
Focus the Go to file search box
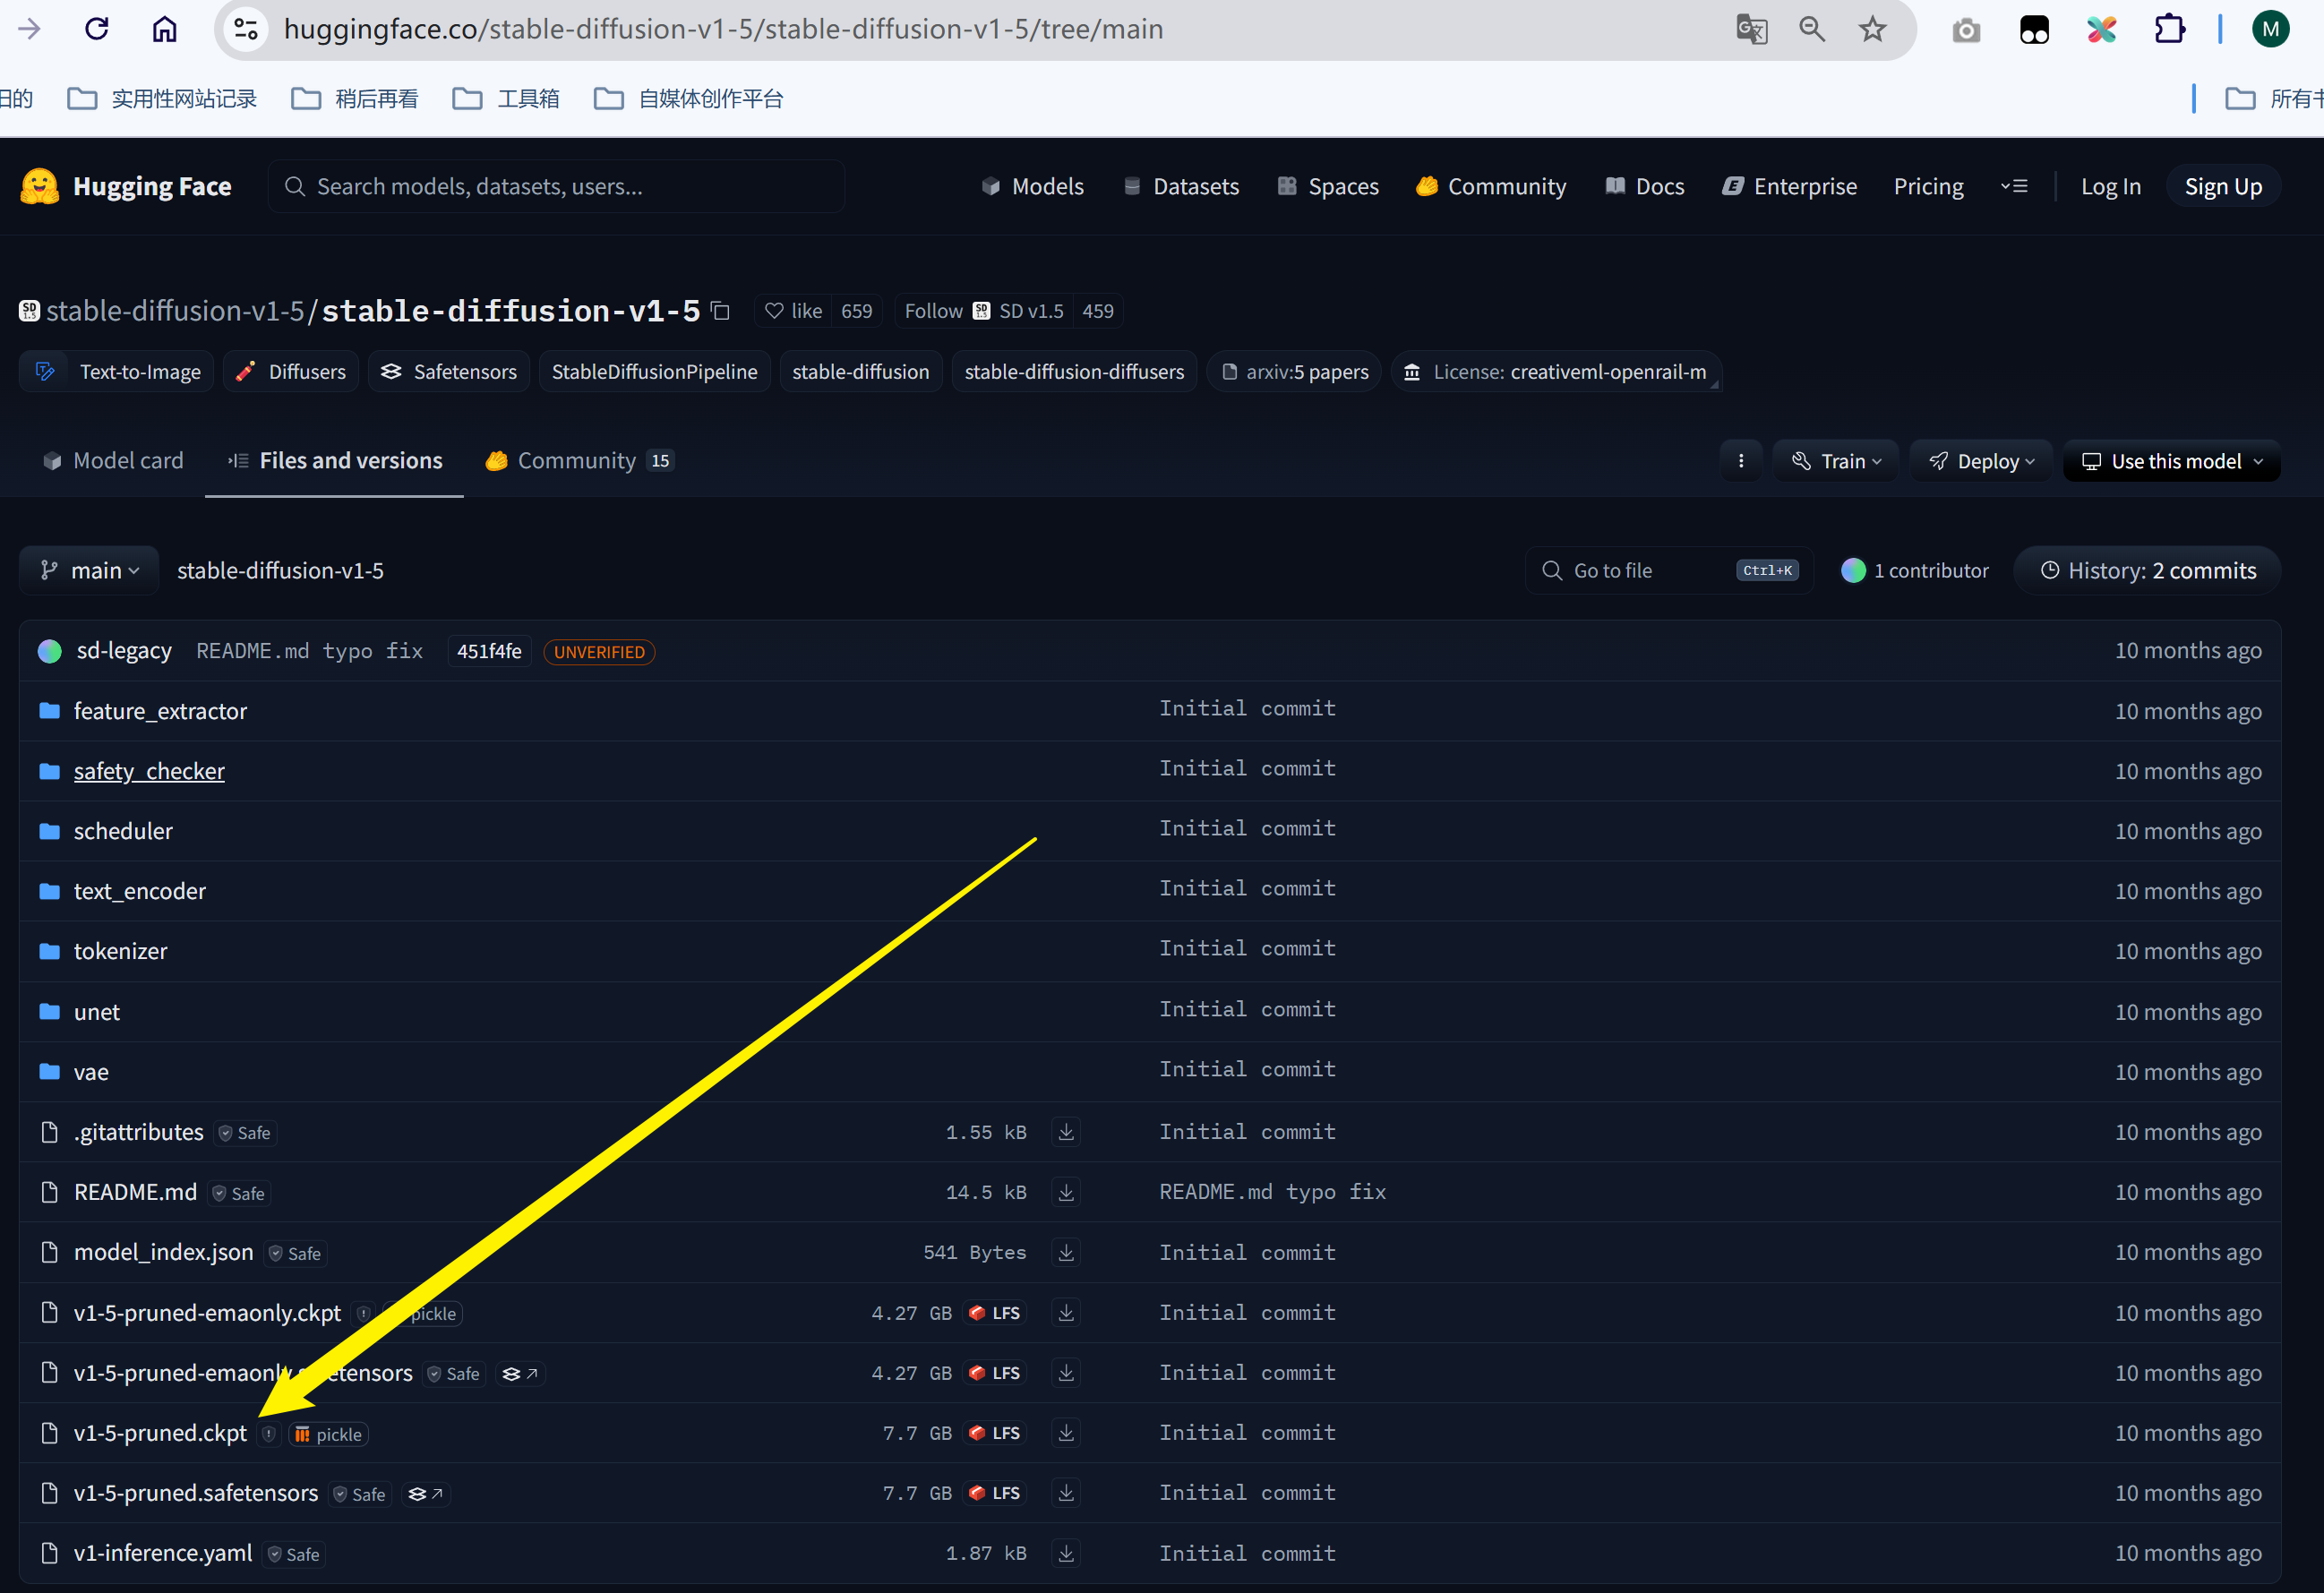click(1668, 571)
